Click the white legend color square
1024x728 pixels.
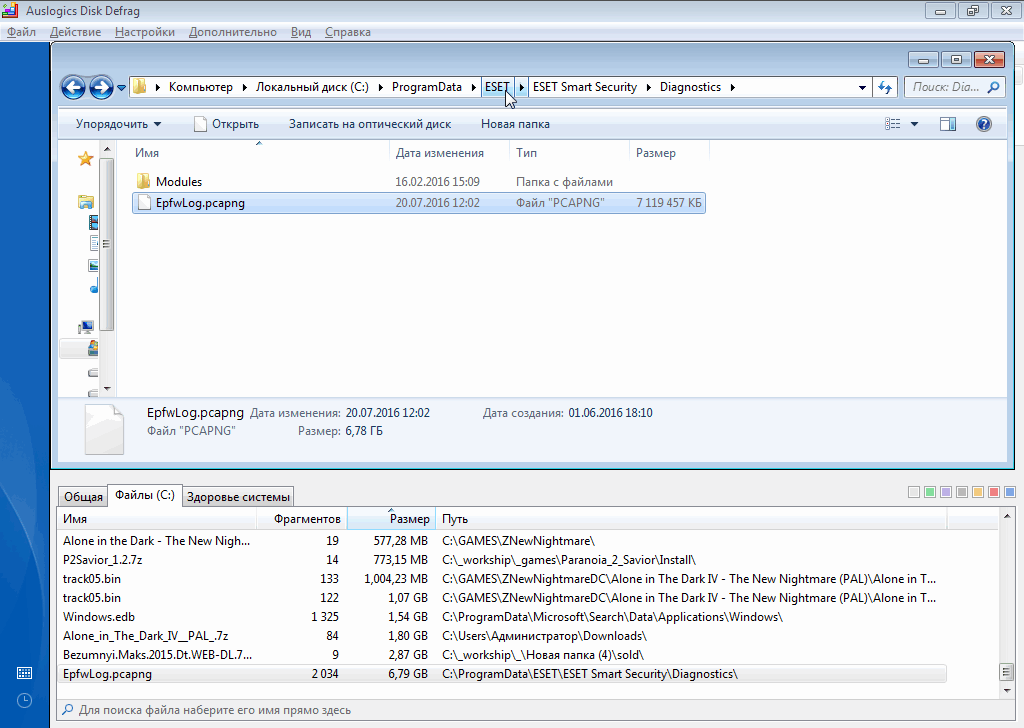[914, 492]
